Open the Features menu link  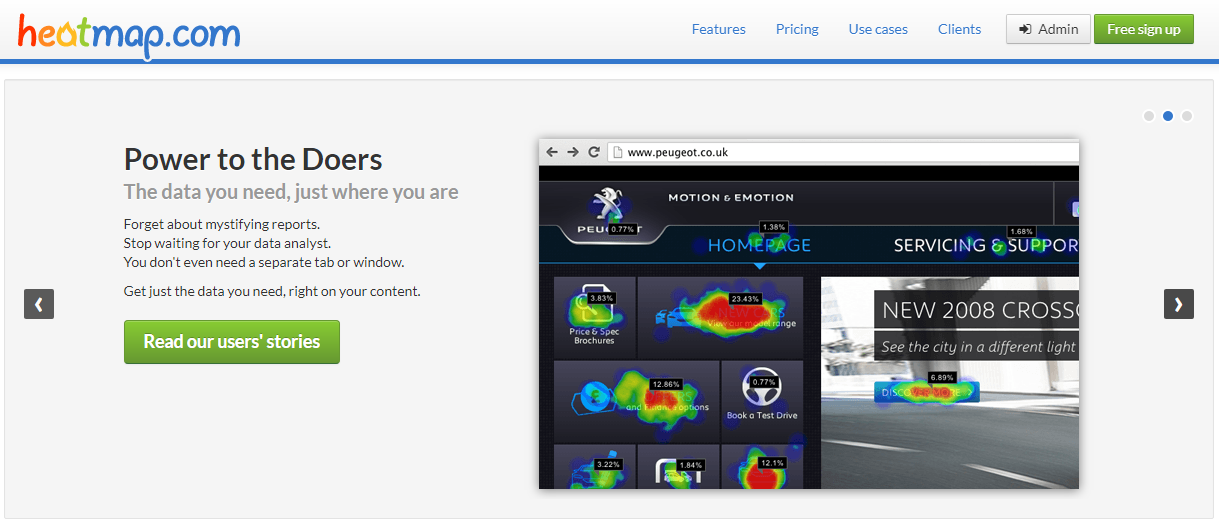click(x=718, y=29)
